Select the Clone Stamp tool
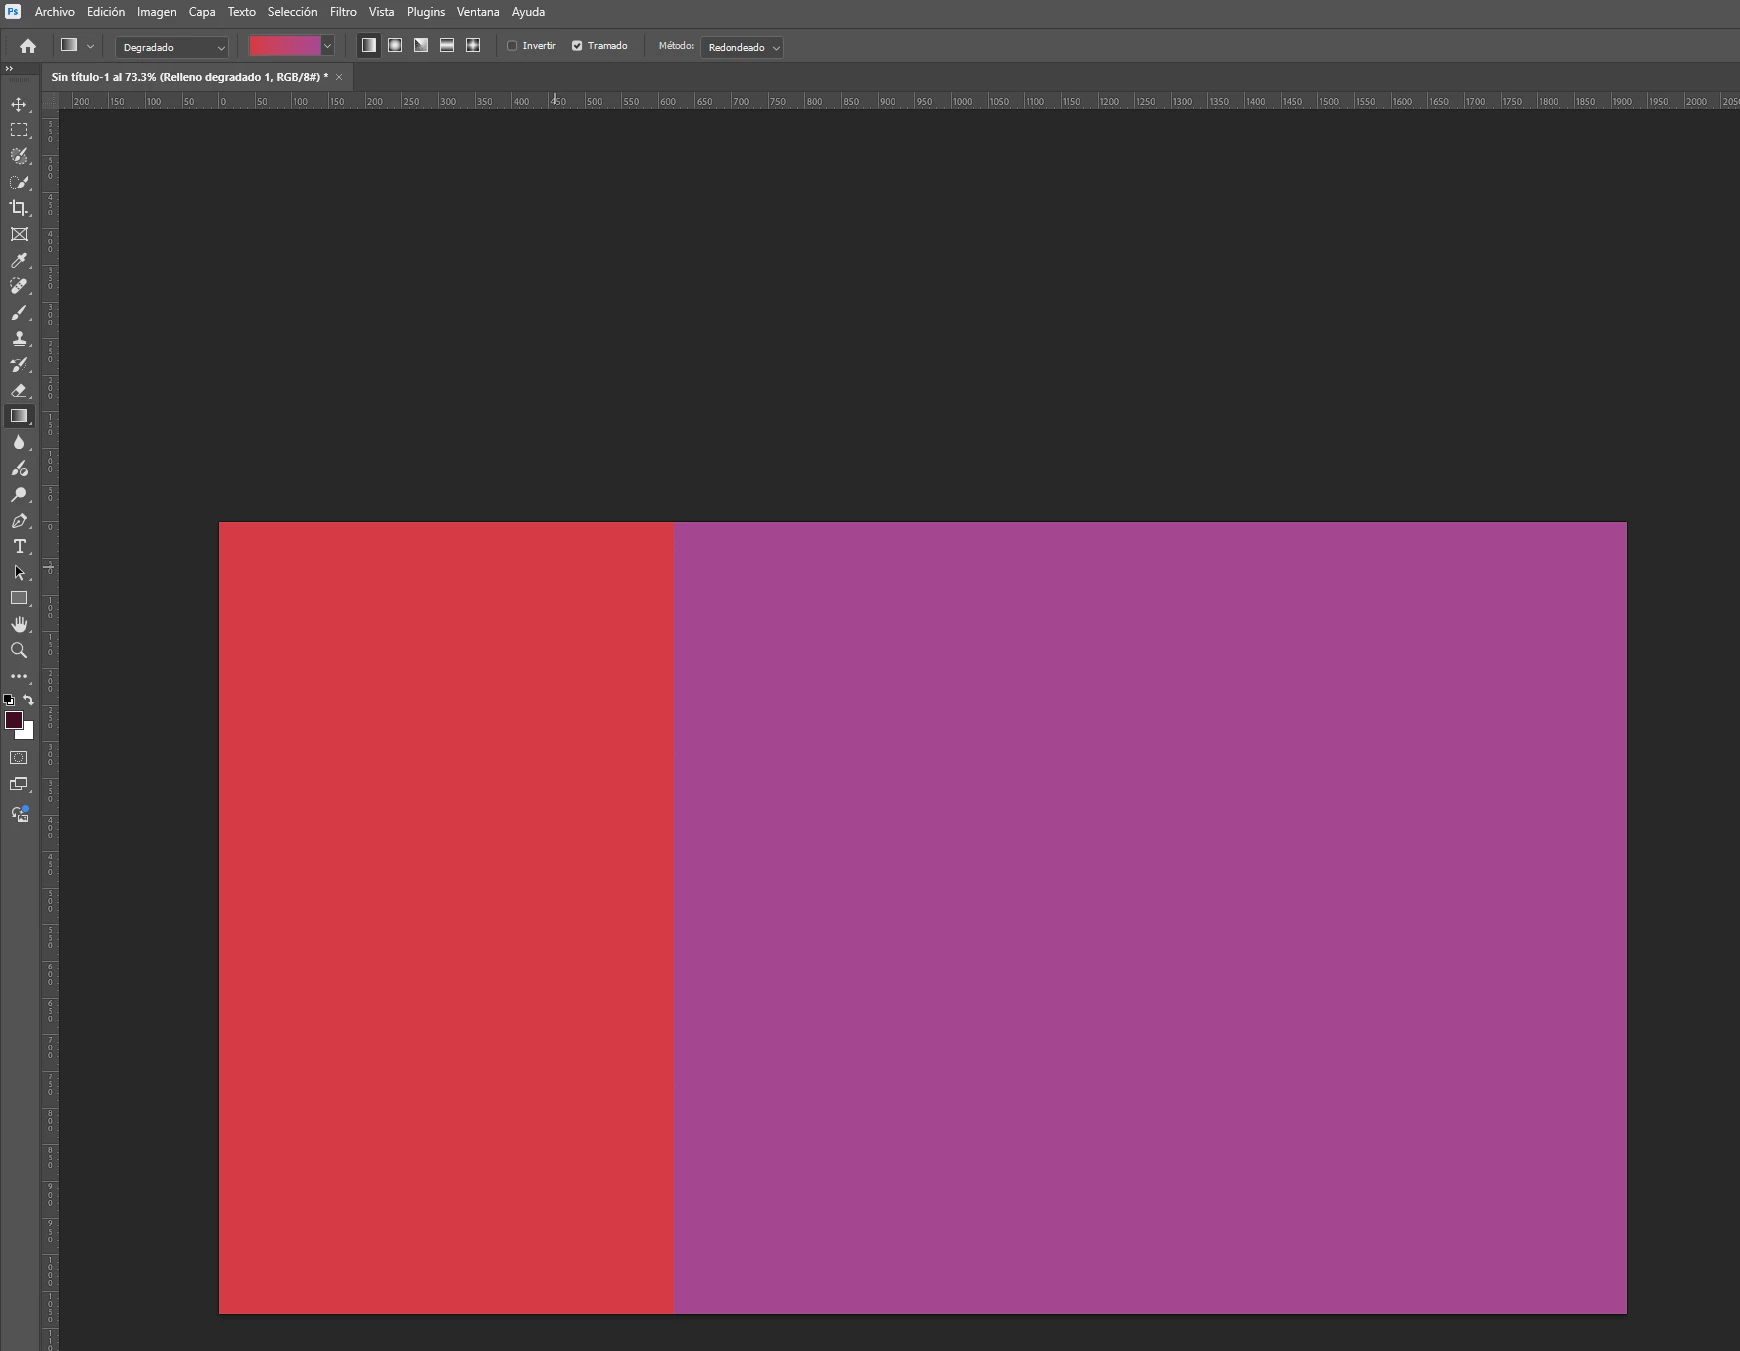The image size is (1740, 1351). (x=19, y=338)
